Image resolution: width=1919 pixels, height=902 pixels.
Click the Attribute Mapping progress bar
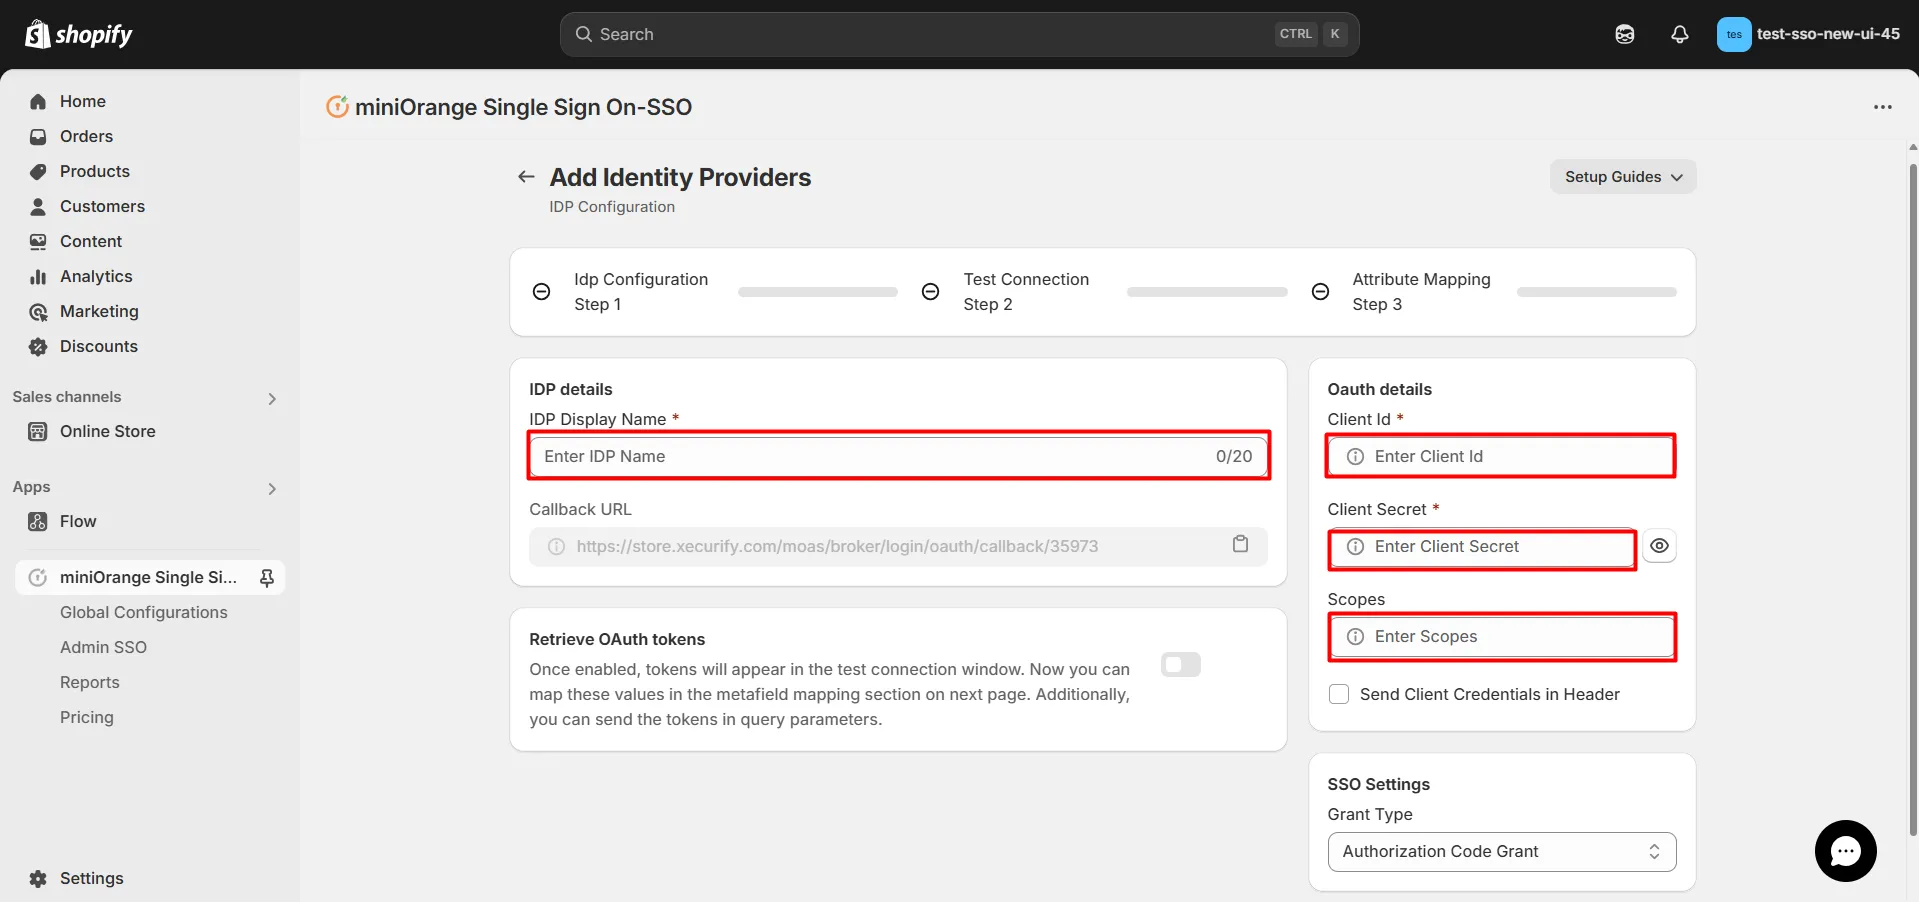(x=1597, y=292)
